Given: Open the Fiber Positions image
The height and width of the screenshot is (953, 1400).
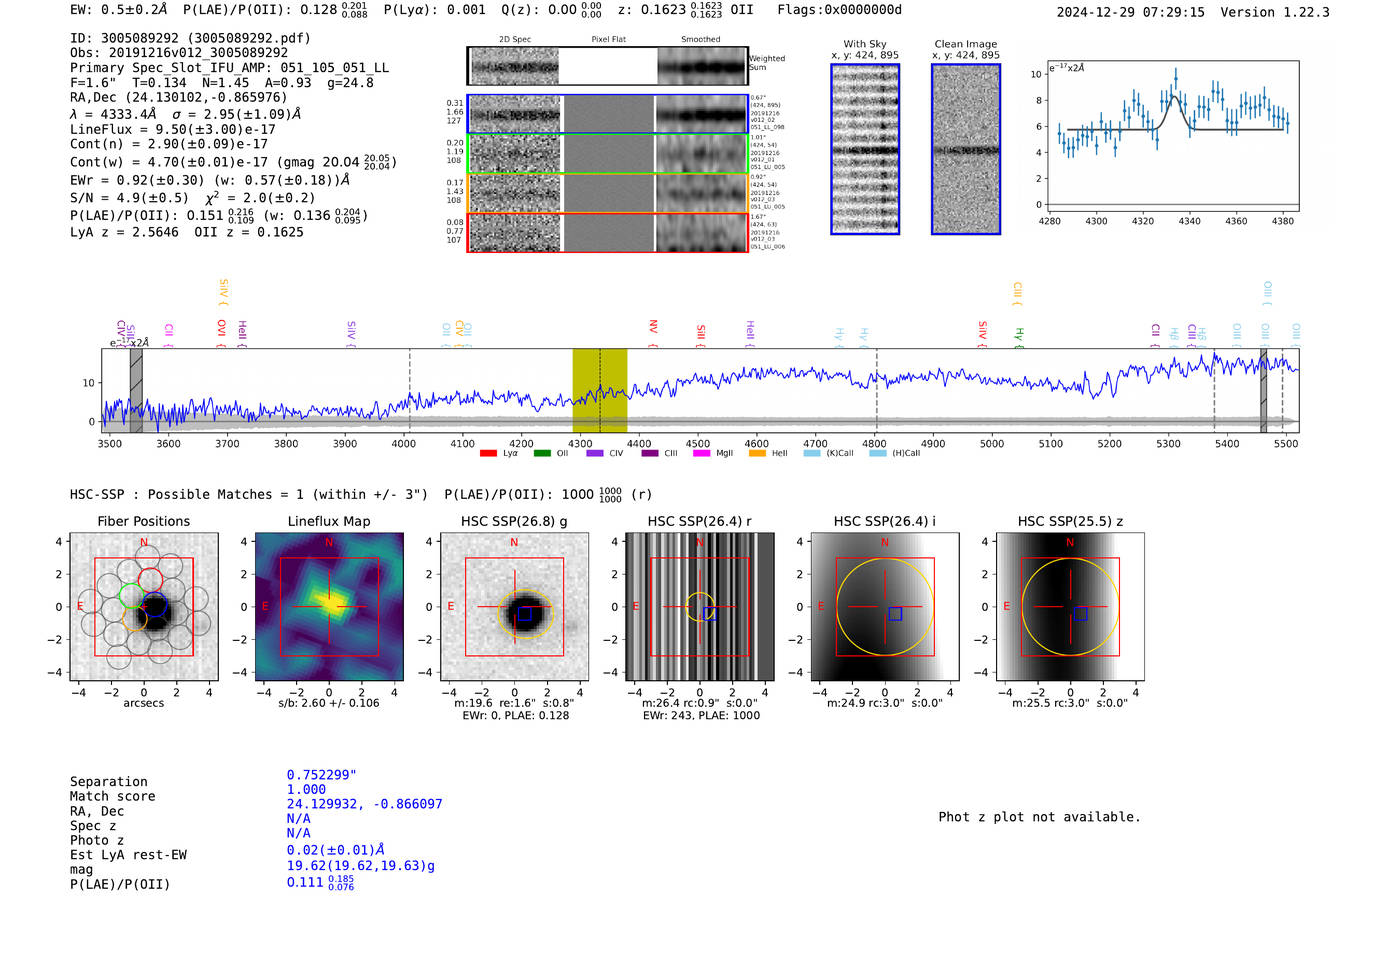Looking at the screenshot, I should [x=144, y=607].
